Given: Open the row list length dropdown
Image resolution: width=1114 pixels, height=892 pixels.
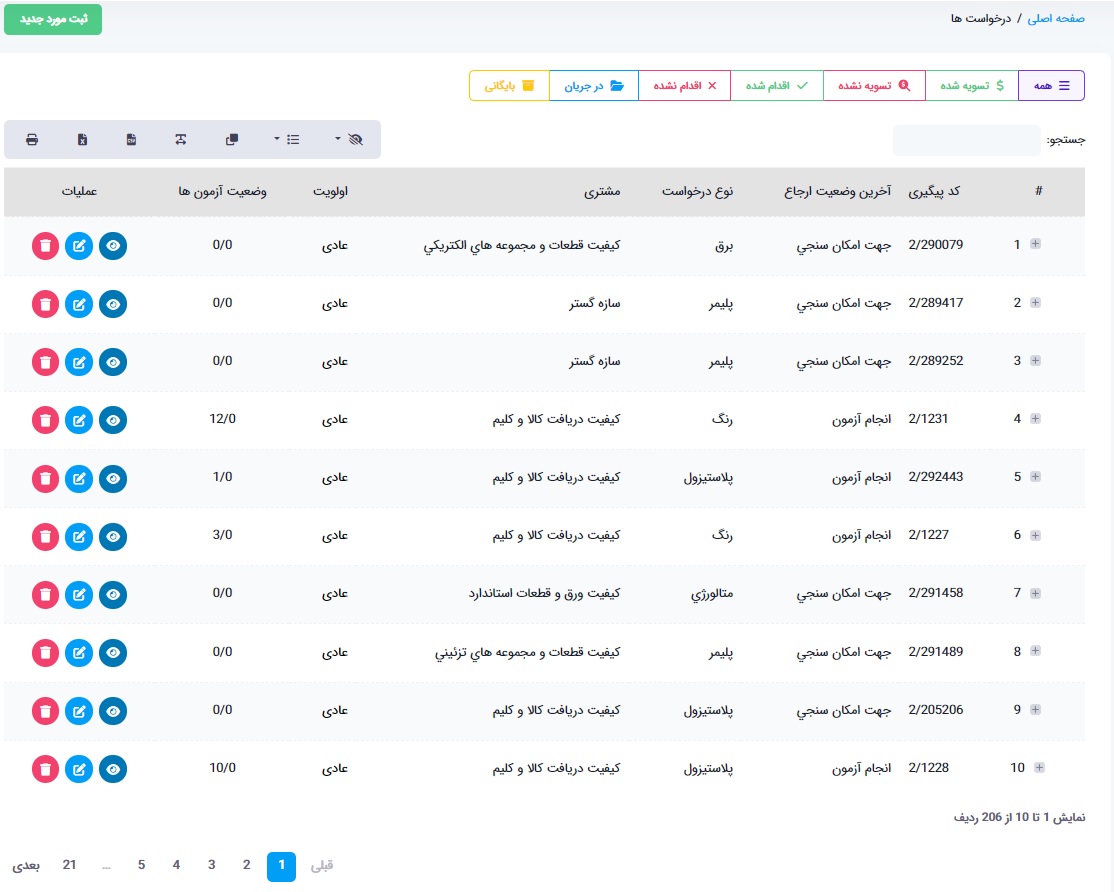Looking at the screenshot, I should point(287,140).
